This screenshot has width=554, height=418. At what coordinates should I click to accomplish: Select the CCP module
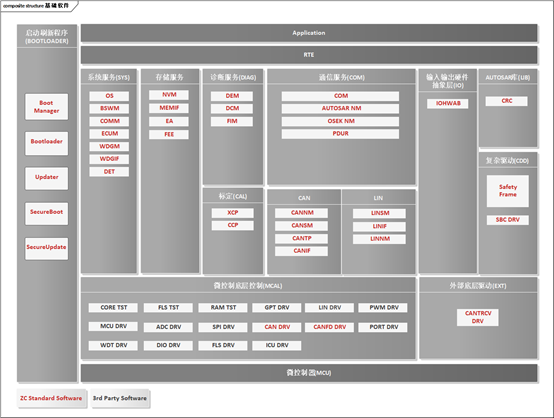[232, 225]
